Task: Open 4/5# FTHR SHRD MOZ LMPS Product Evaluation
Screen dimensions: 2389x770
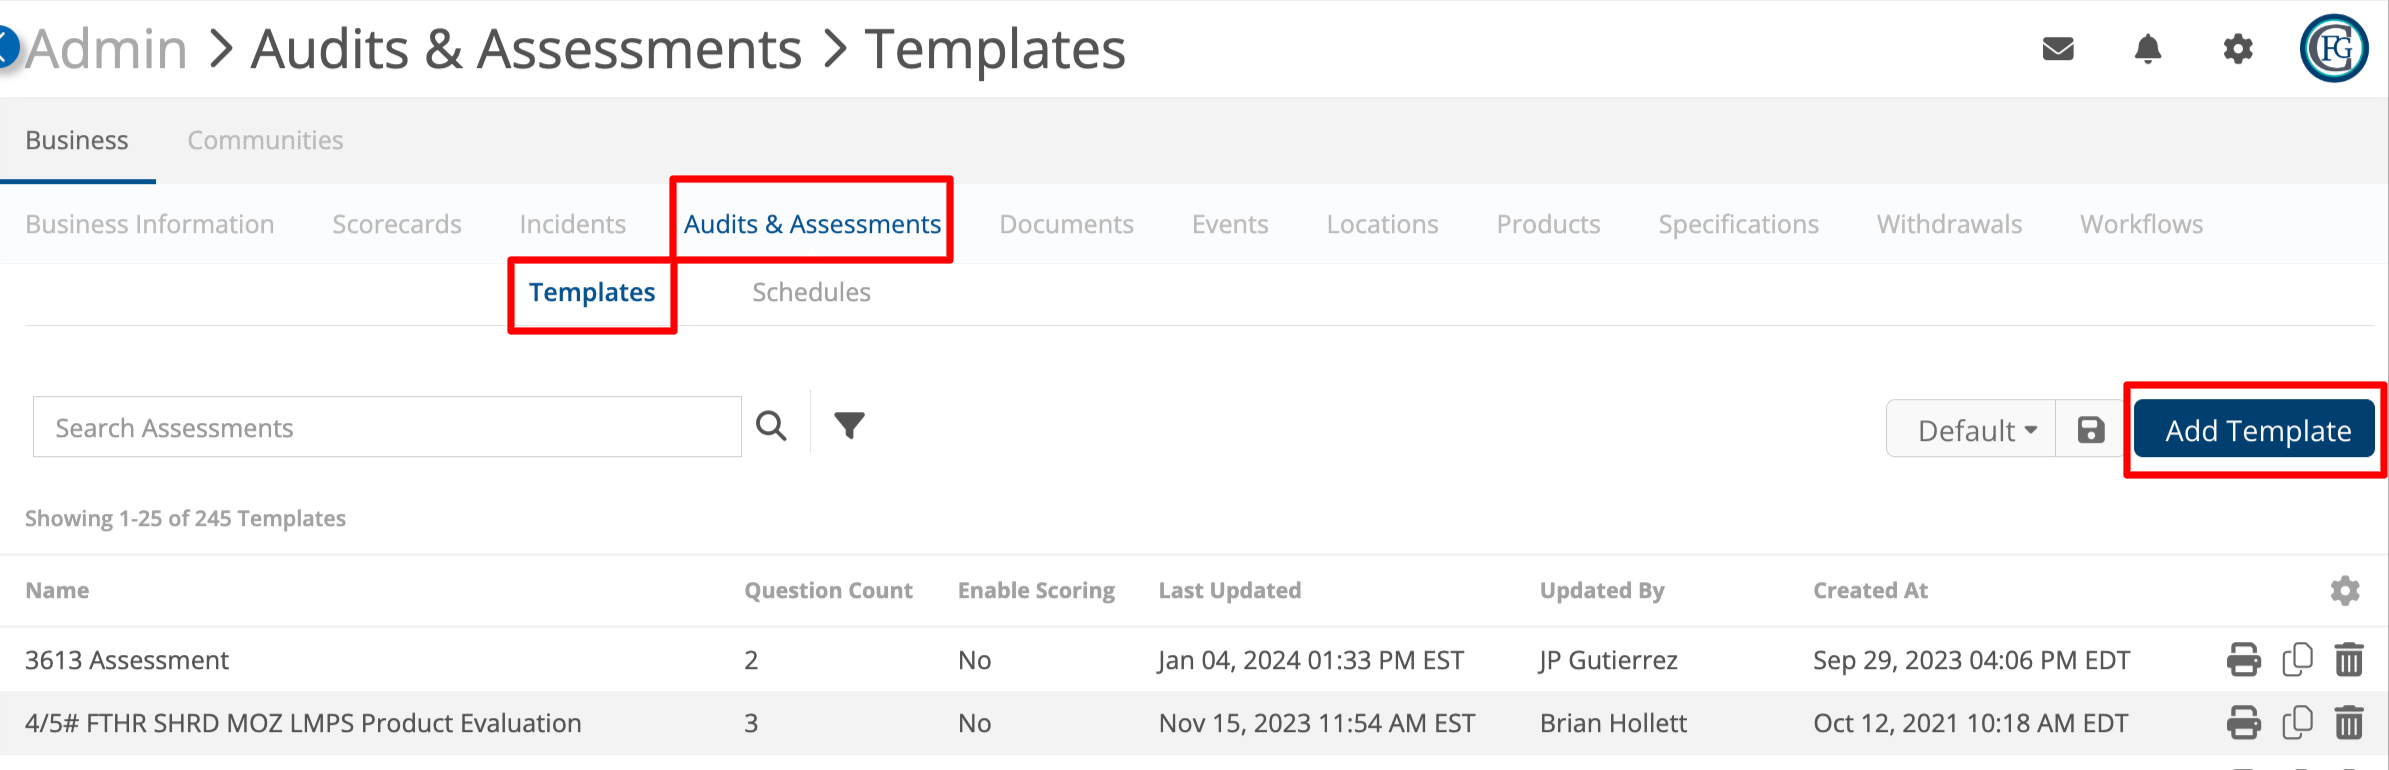Action: (x=303, y=723)
